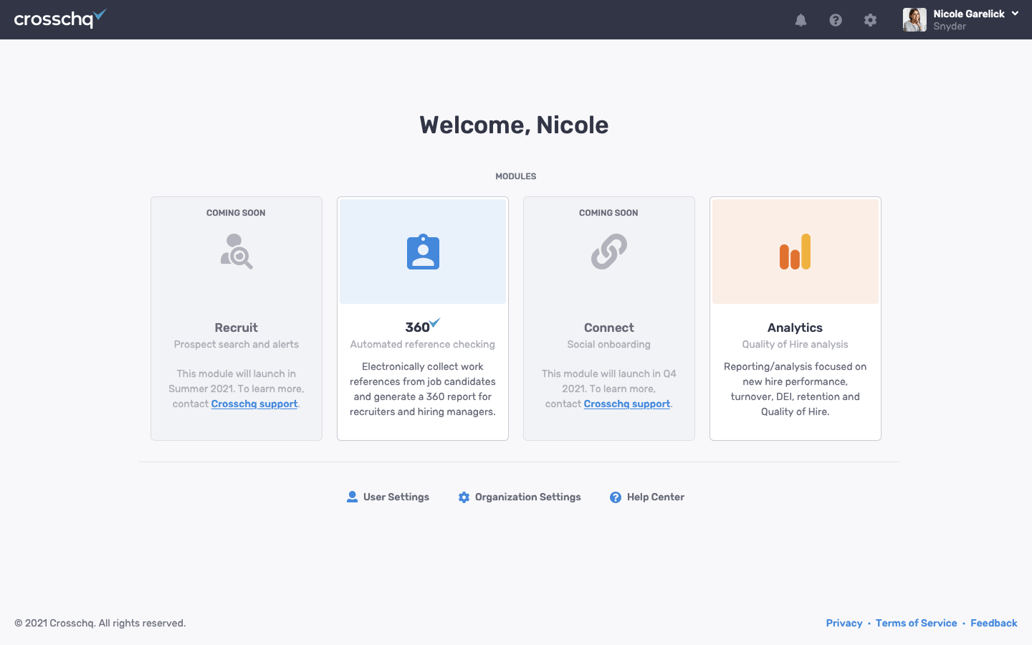
Task: Go to the Help Center
Action: [647, 497]
